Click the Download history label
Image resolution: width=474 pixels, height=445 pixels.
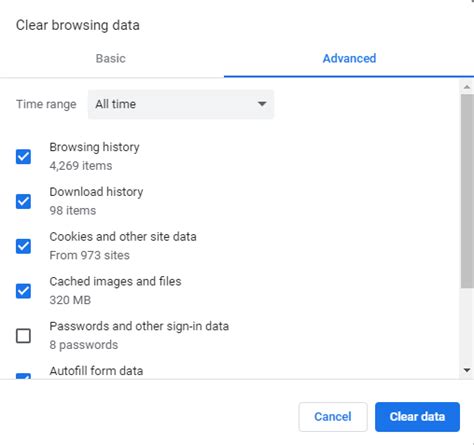[96, 192]
